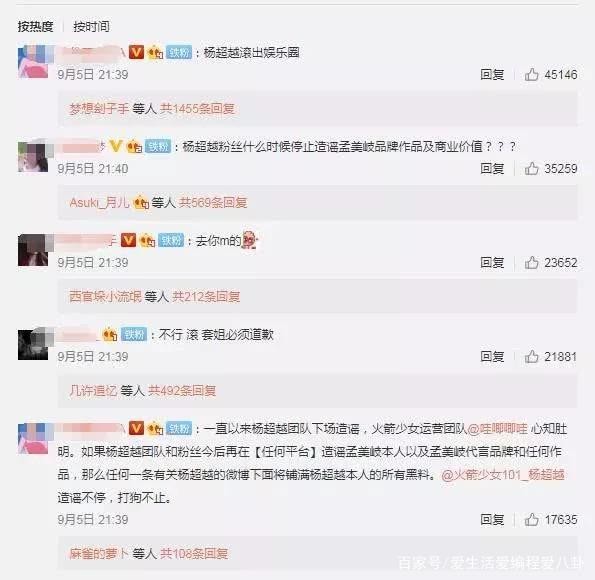
Task: Open the @哇唧唧哇 mention link
Action: [x=497, y=429]
